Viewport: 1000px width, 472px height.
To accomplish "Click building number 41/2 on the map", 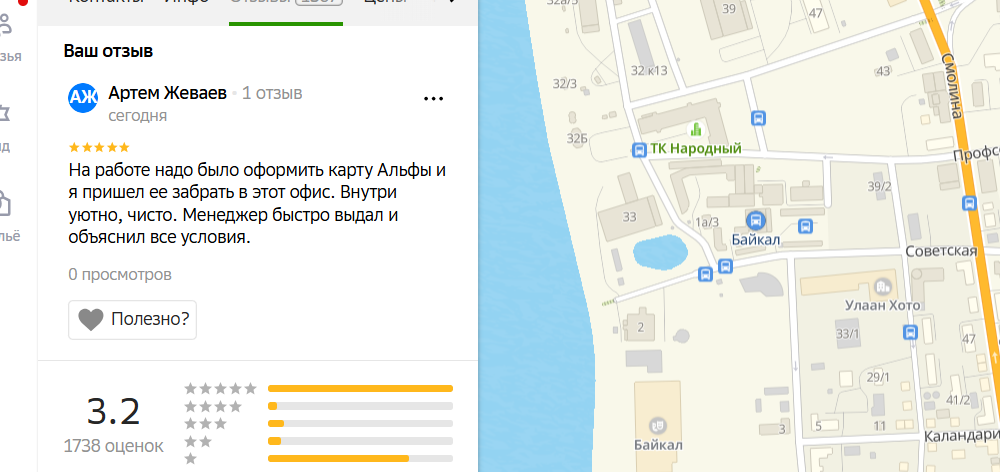I will click(958, 400).
